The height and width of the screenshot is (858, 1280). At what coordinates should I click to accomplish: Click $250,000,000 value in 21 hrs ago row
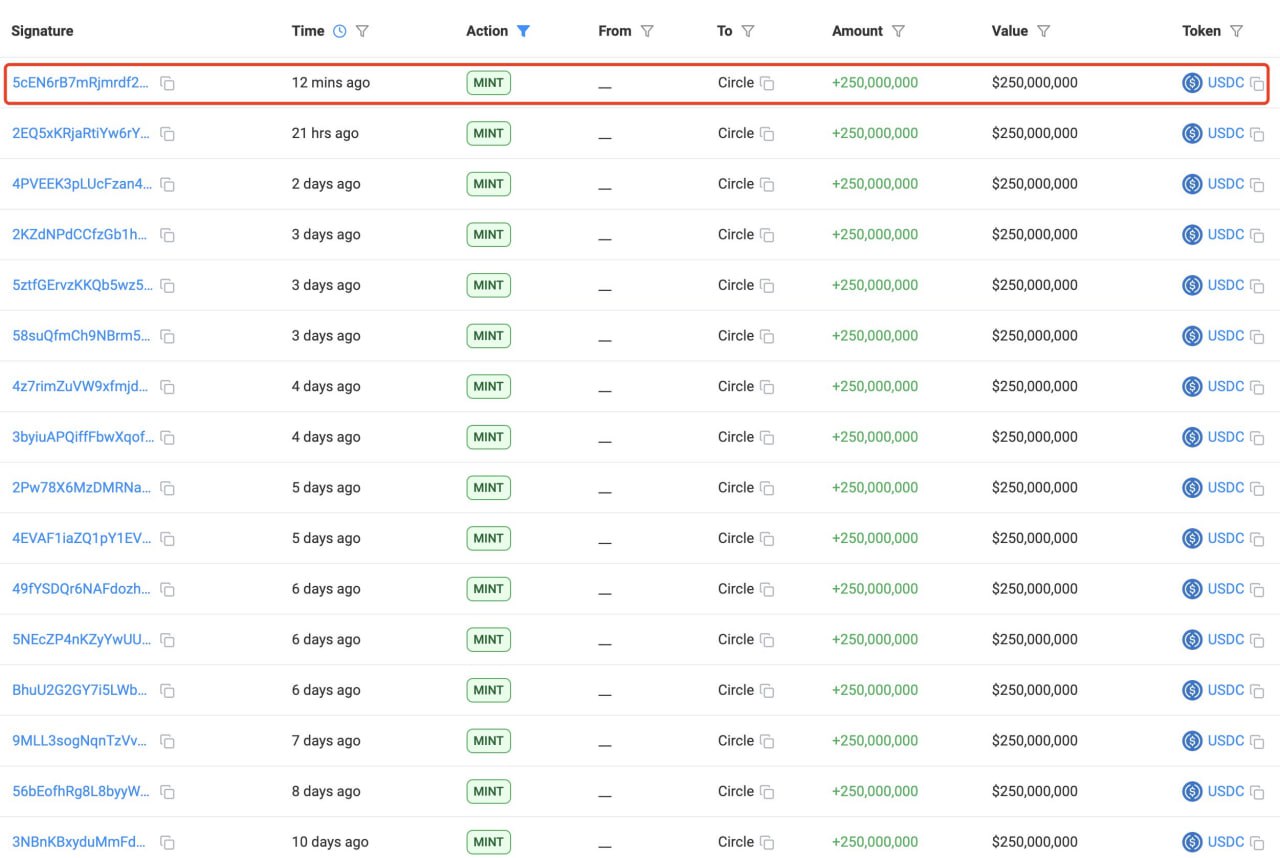coord(1035,133)
